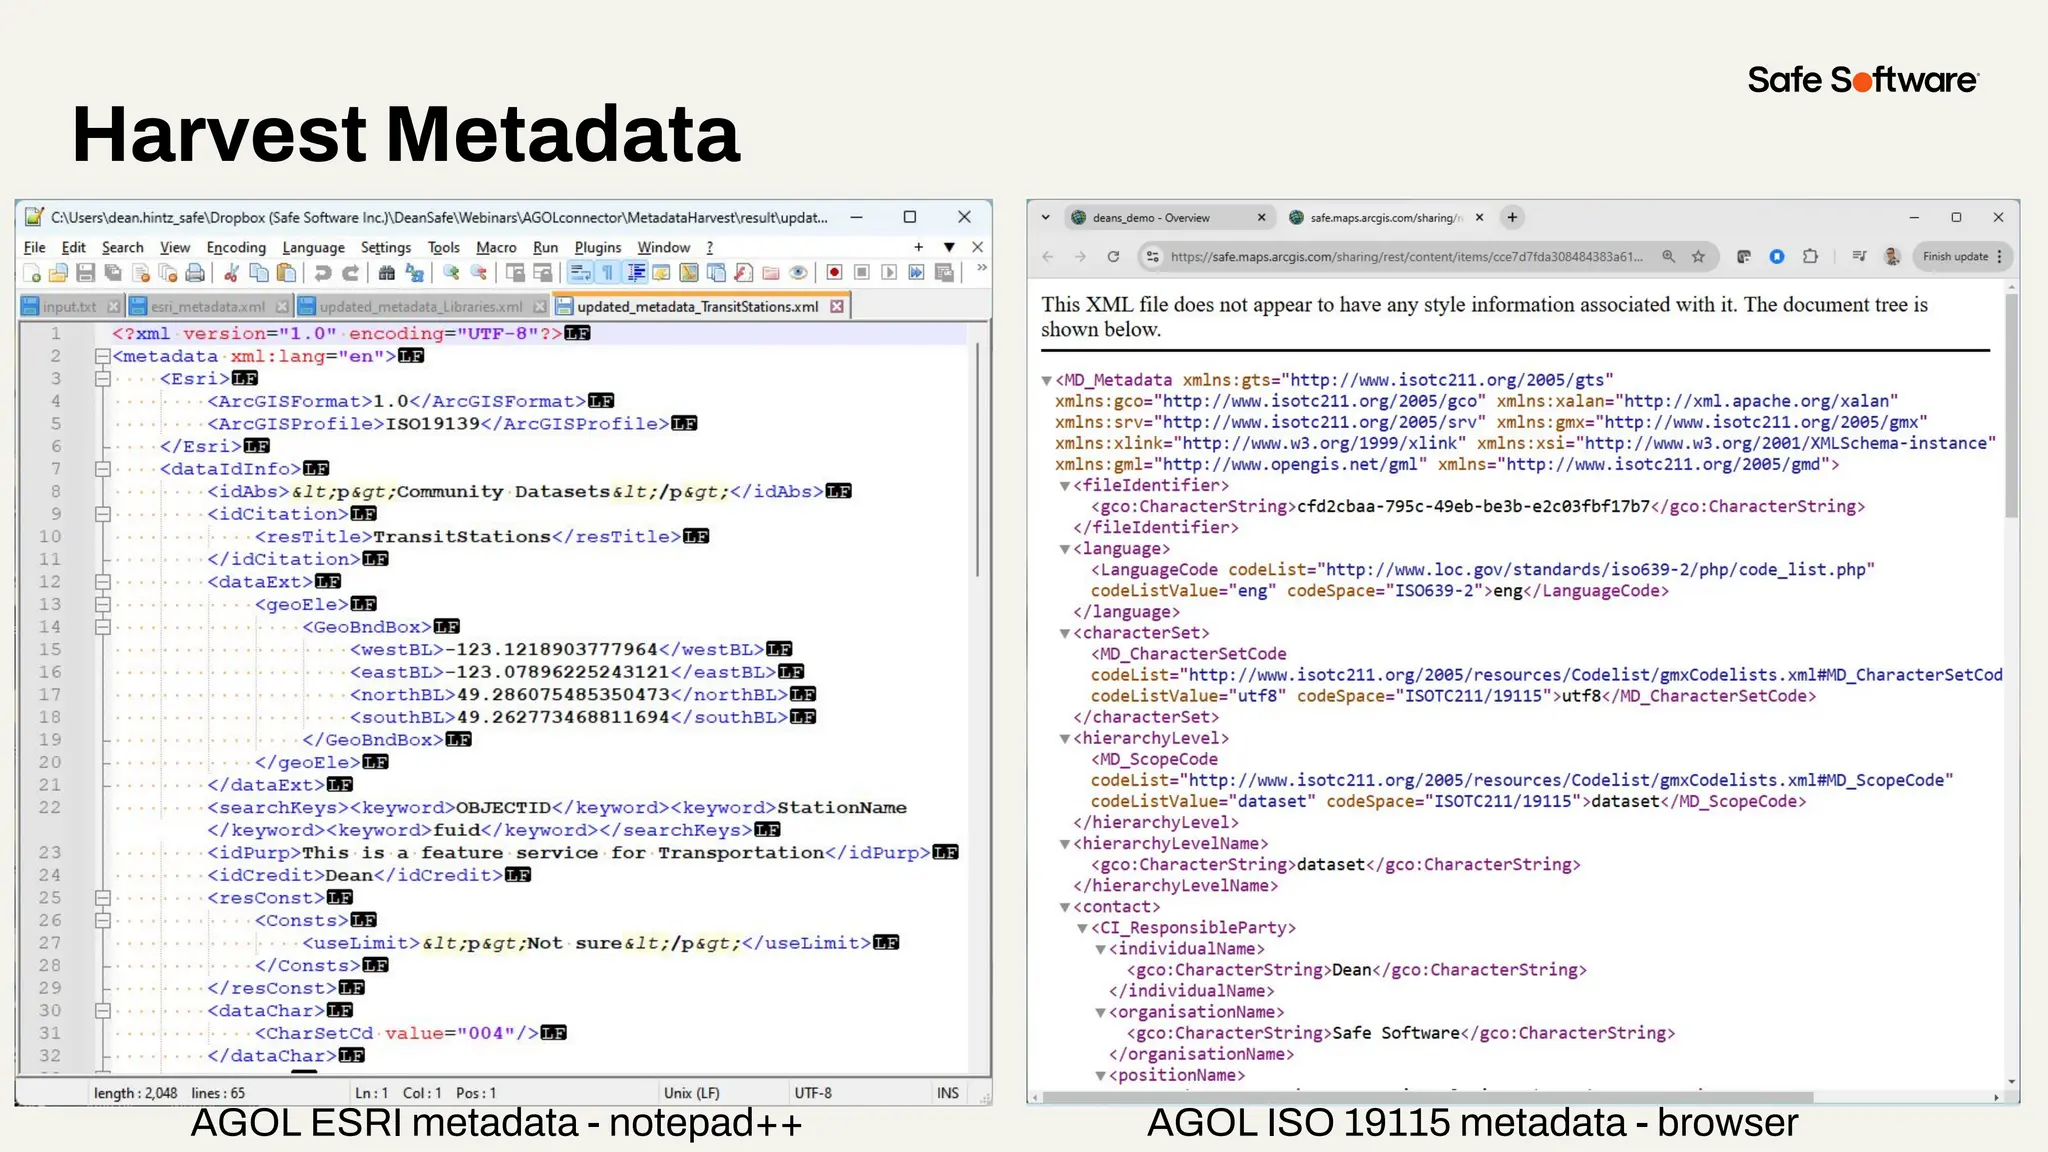Screen dimensions: 2048x1152
Task: Click the Paste clipboard icon in Notepad++
Action: click(x=286, y=273)
